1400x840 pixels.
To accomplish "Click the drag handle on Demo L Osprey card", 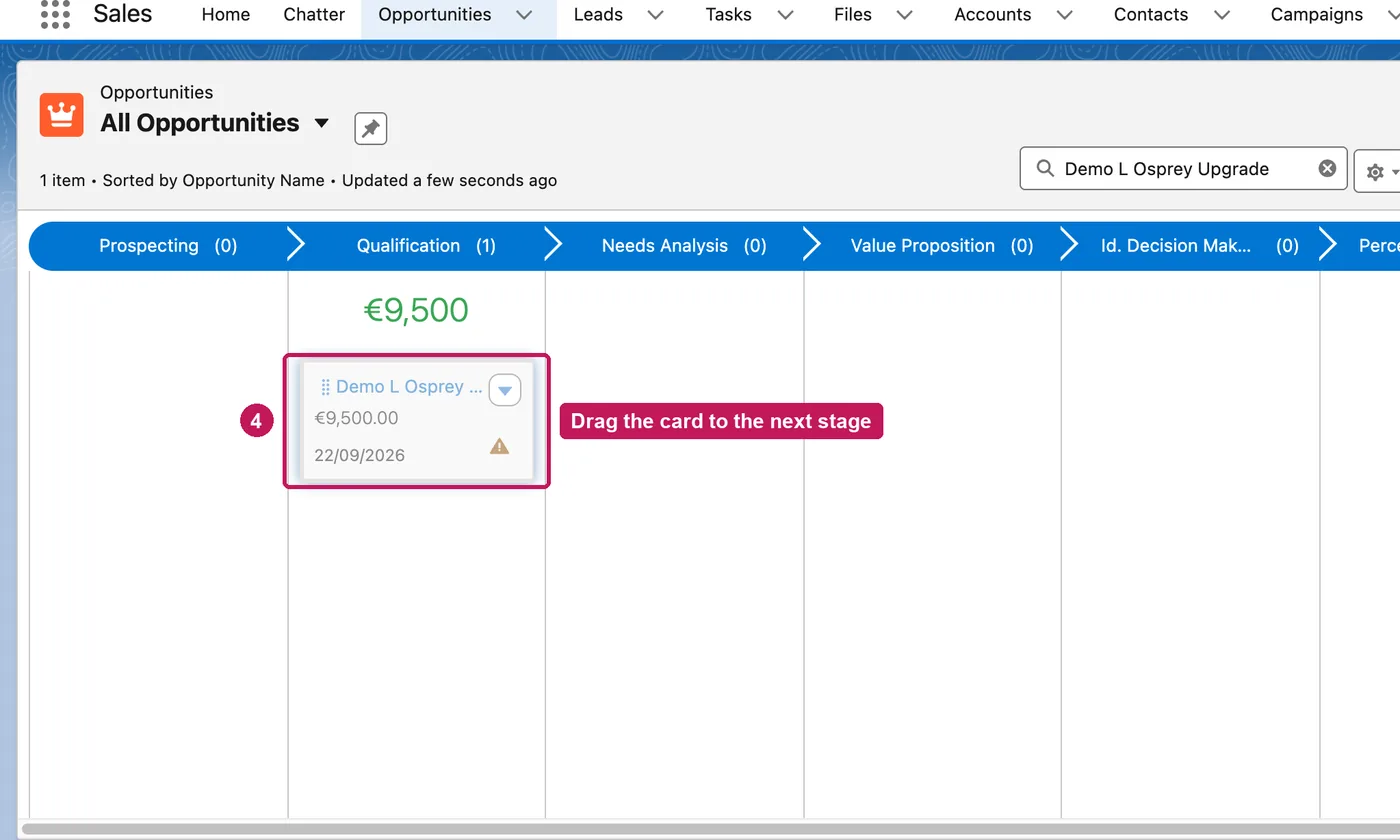I will (325, 387).
